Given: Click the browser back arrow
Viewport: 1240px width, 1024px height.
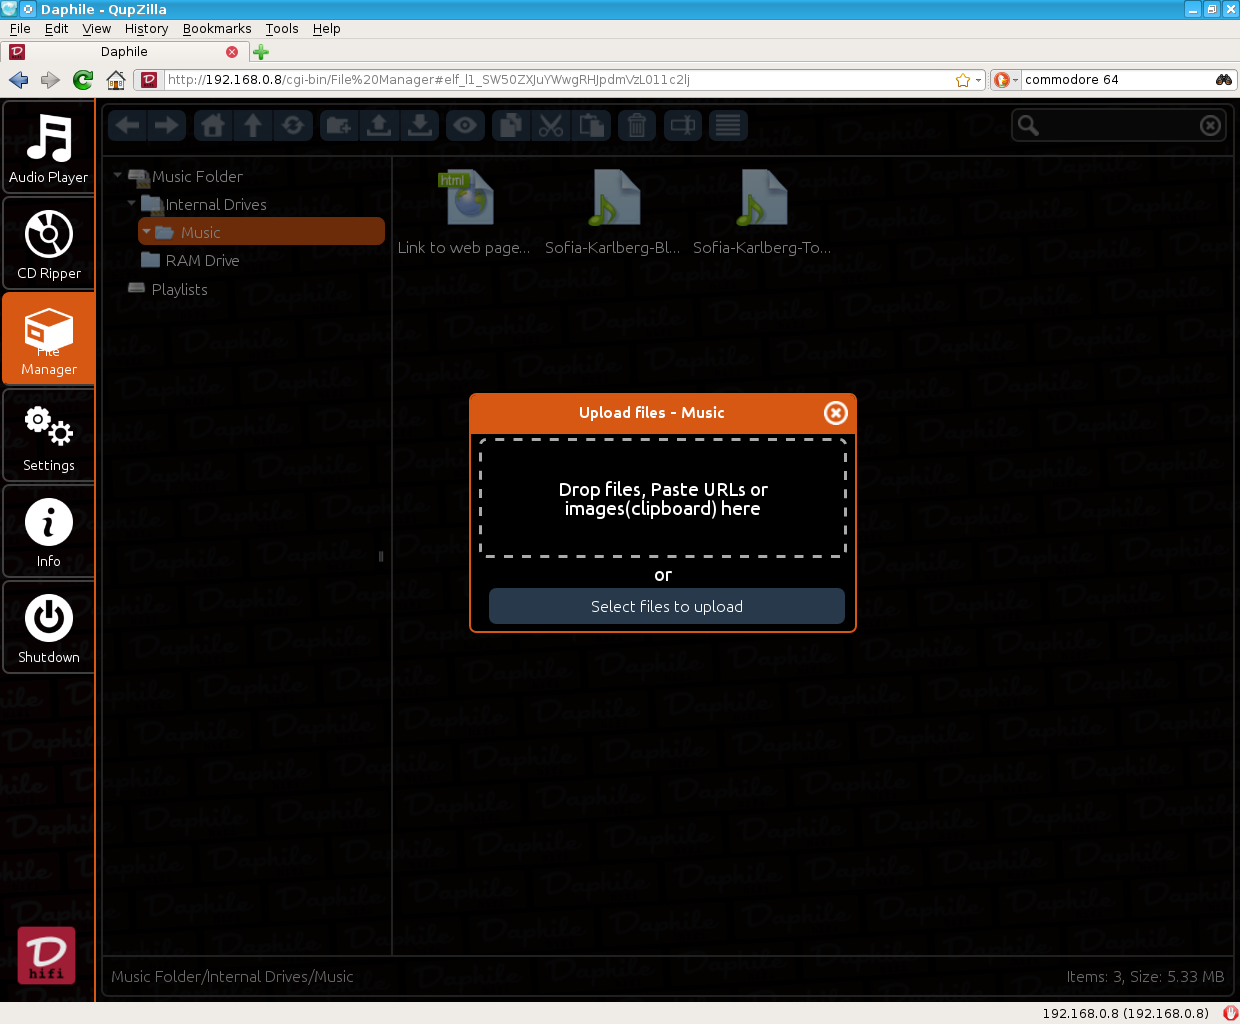Looking at the screenshot, I should tap(18, 79).
